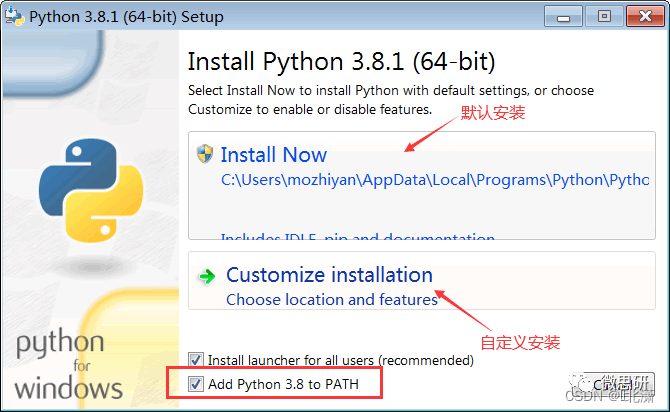Click the UAC shield icon beside Install Now

(x=205, y=154)
